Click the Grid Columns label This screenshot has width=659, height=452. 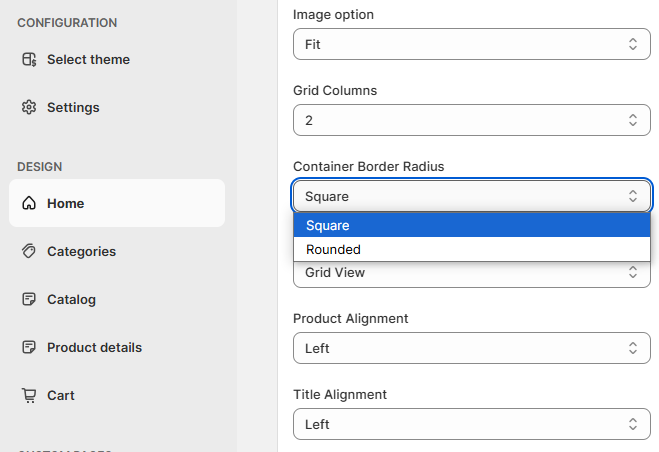335,90
